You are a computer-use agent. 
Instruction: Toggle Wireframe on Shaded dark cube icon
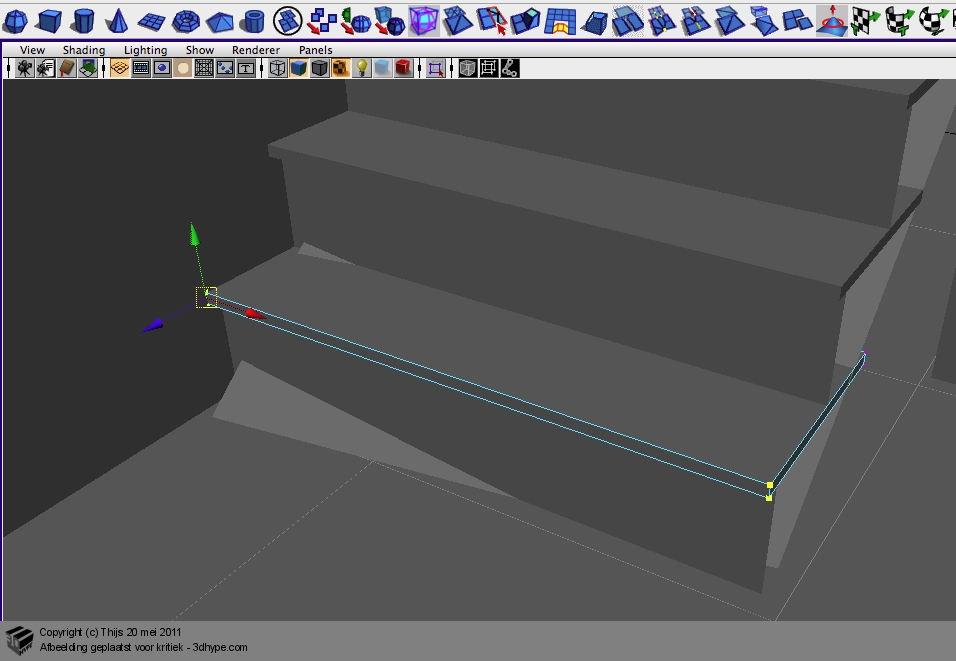pyautogui.click(x=319, y=68)
